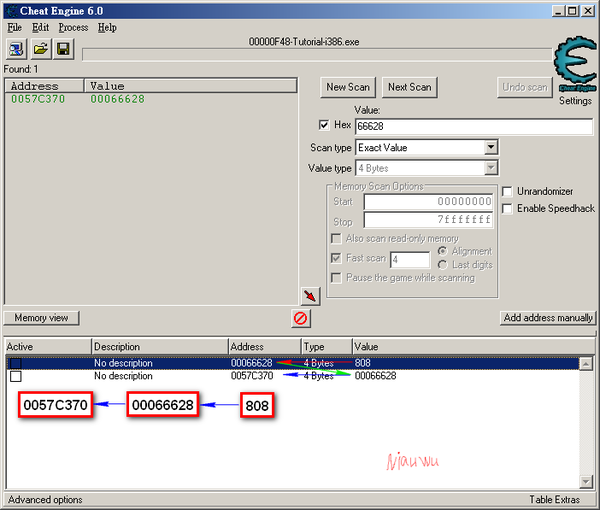Click address 0057C370 in the address table
Viewport: 600px width, 510px height.
pyautogui.click(x=252, y=376)
